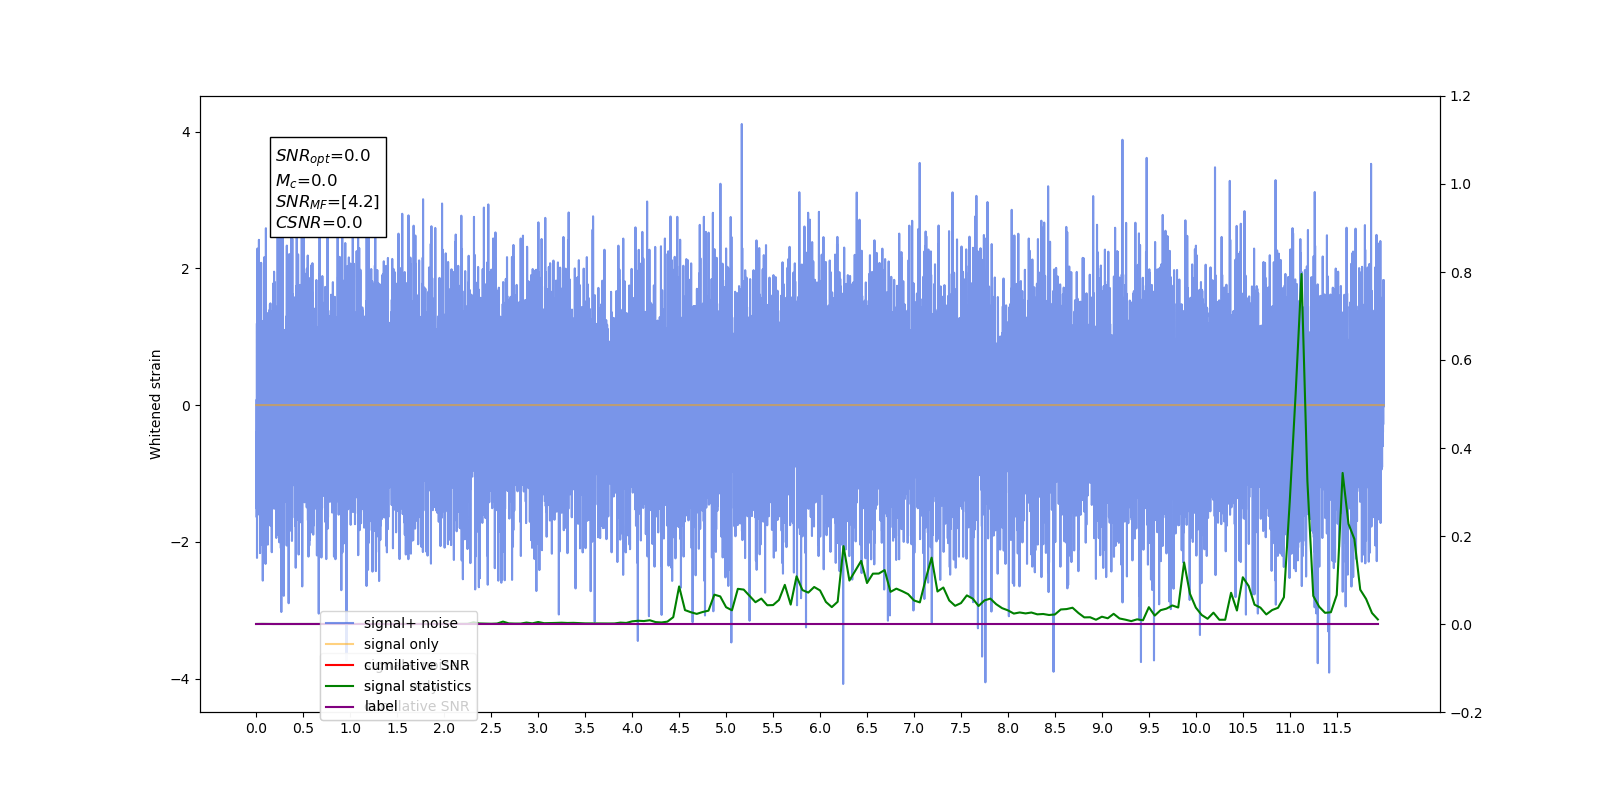Click left y-axis tick label −4
1600x800 pixels.
click(180, 679)
